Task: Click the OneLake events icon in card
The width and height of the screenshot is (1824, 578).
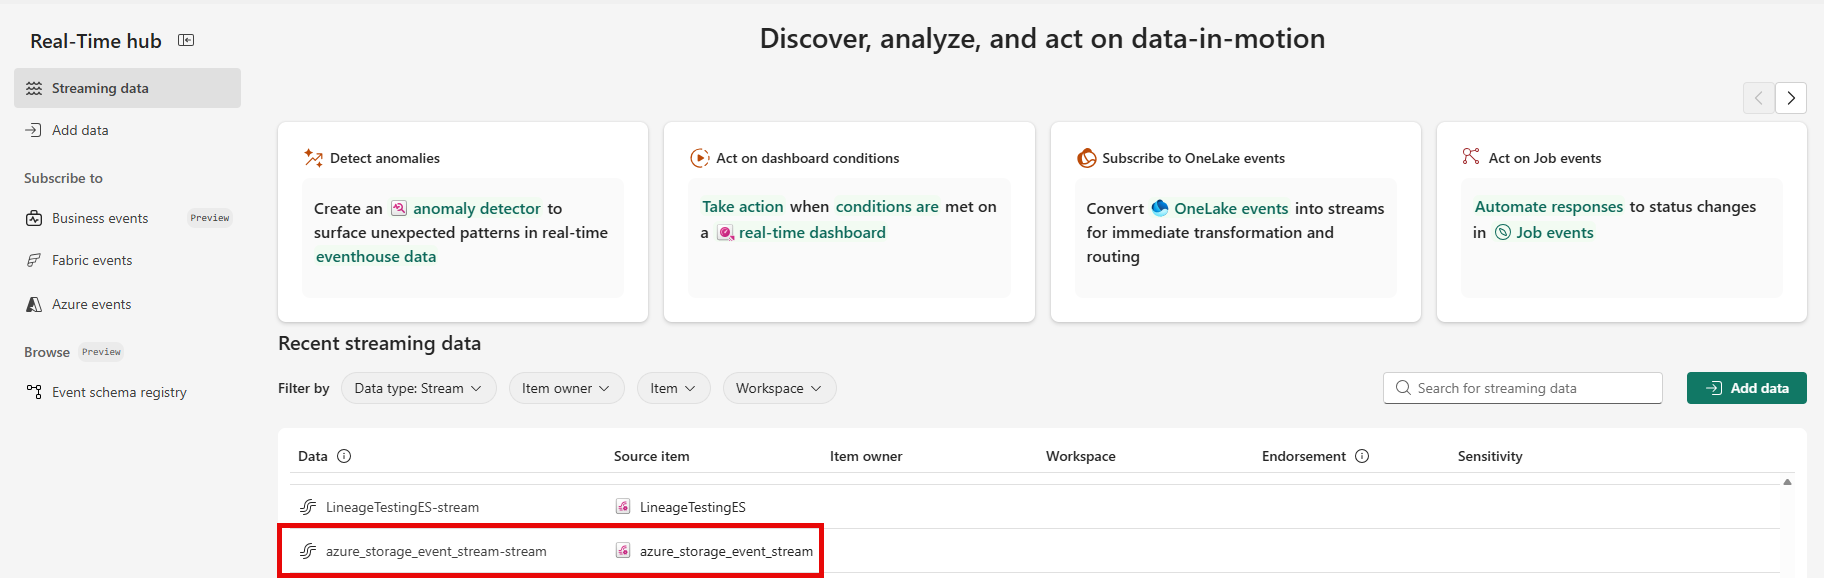Action: coord(1160,208)
